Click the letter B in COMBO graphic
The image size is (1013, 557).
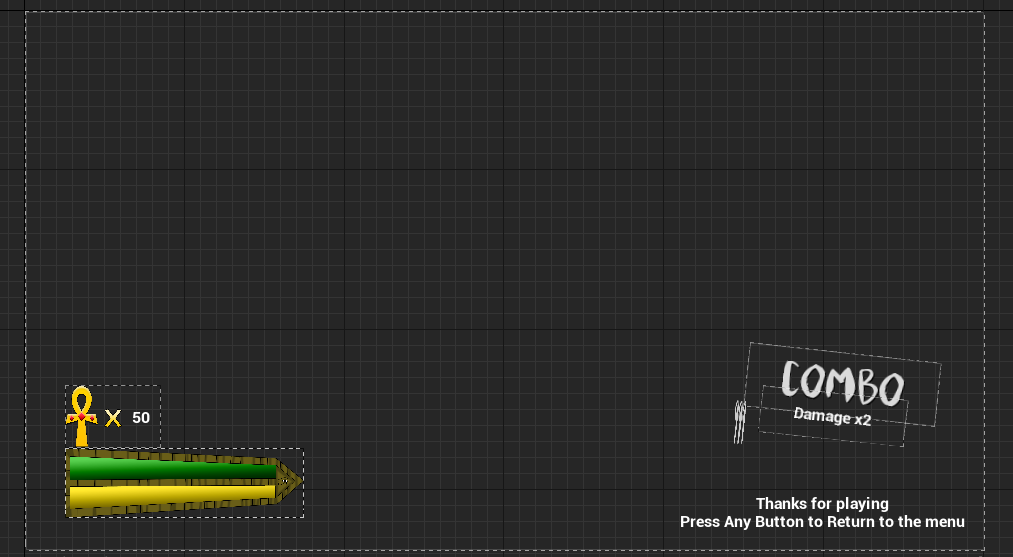pyautogui.click(x=868, y=387)
